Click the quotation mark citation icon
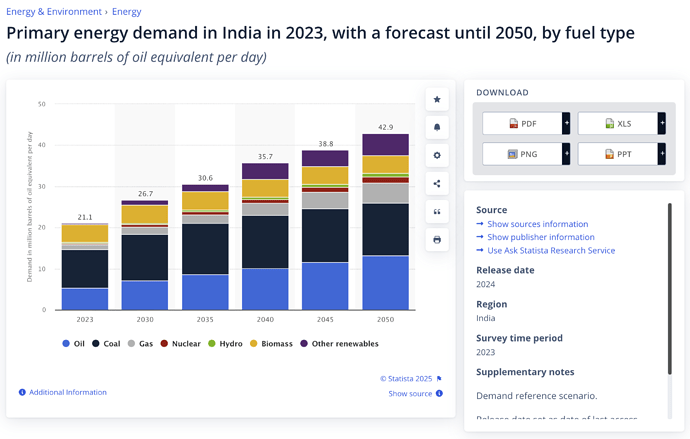This screenshot has height=439, width=690. [437, 212]
